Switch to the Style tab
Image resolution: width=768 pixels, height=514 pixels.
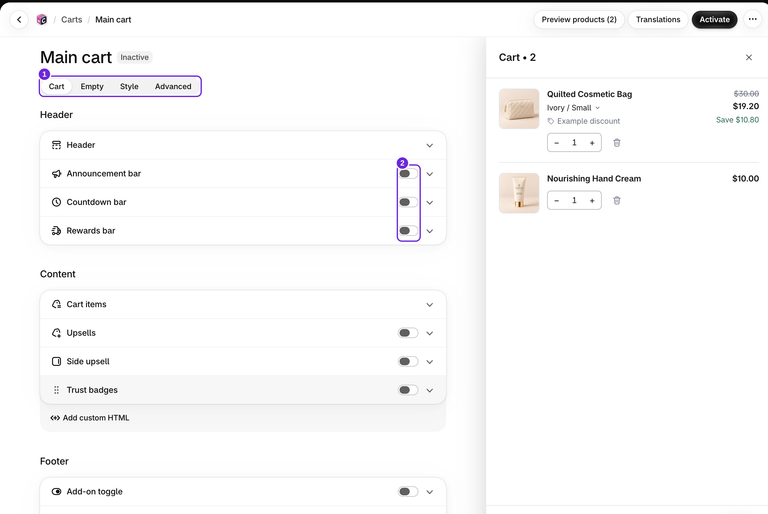point(129,86)
